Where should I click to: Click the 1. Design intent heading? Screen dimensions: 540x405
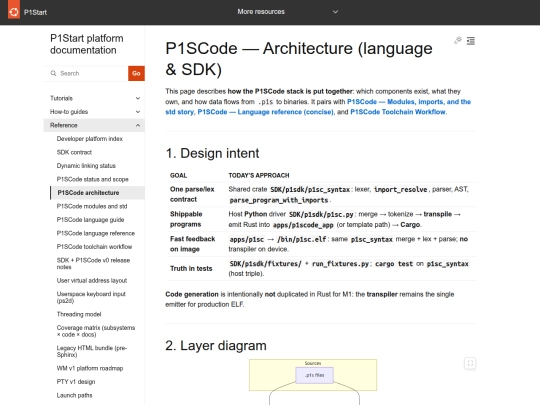click(212, 153)
